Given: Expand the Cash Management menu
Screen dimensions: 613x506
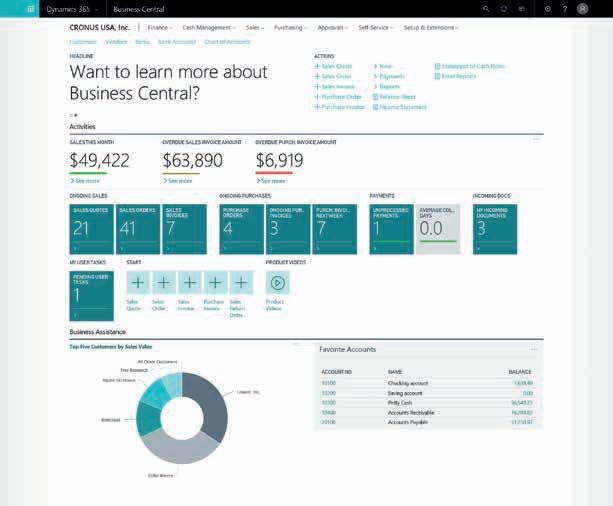Looking at the screenshot, I should 209,27.
